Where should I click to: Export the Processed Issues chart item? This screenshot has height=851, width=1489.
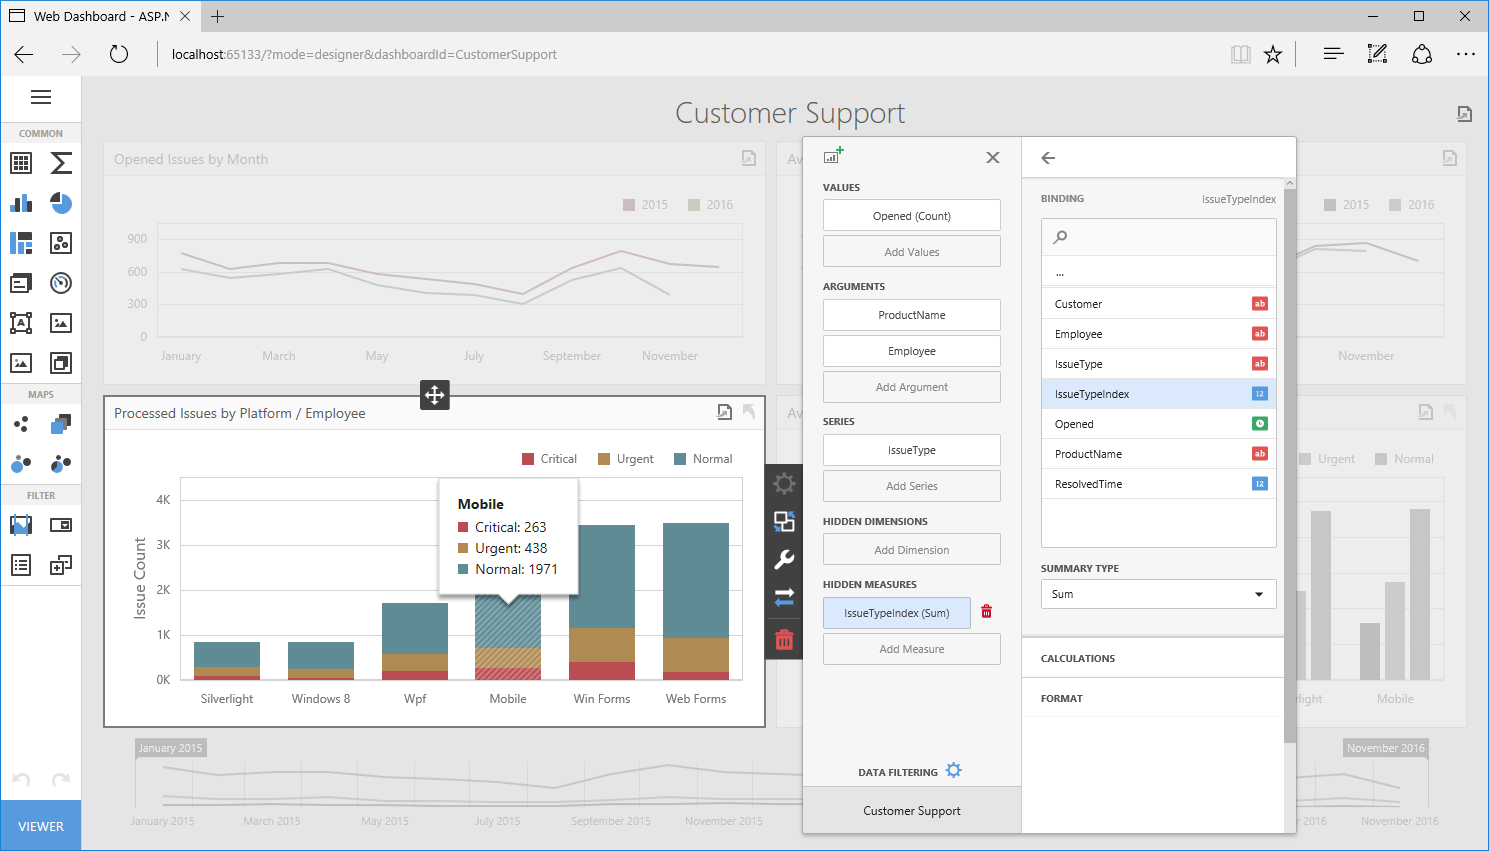tap(724, 412)
